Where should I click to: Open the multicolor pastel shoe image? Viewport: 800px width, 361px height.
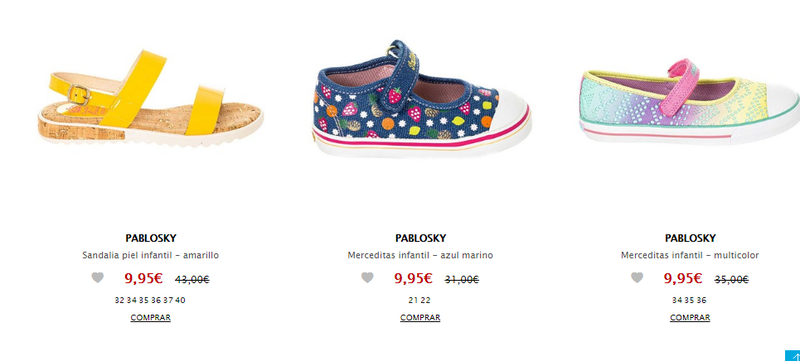click(690, 102)
